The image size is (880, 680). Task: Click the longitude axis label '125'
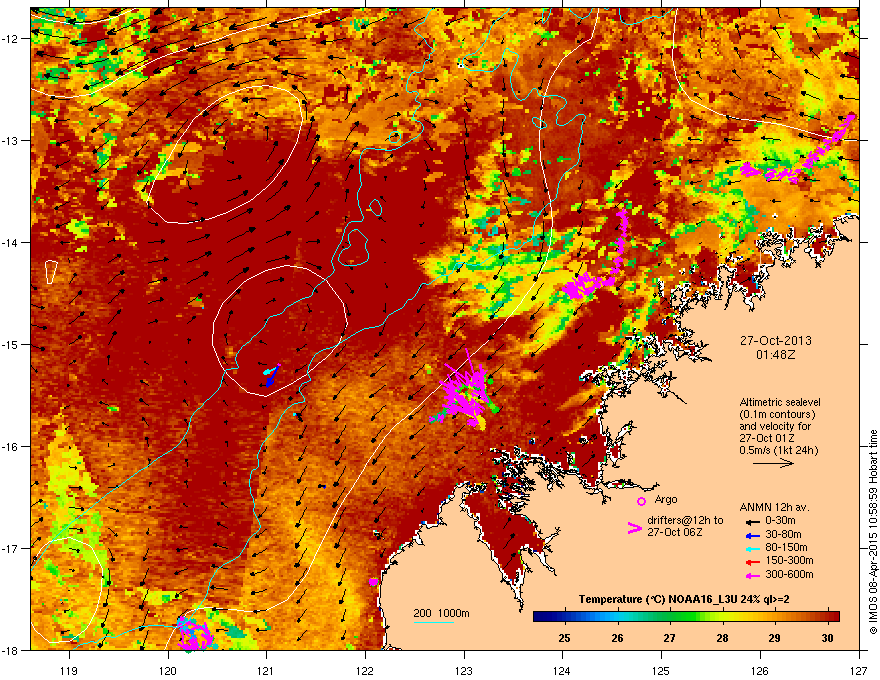coord(661,670)
